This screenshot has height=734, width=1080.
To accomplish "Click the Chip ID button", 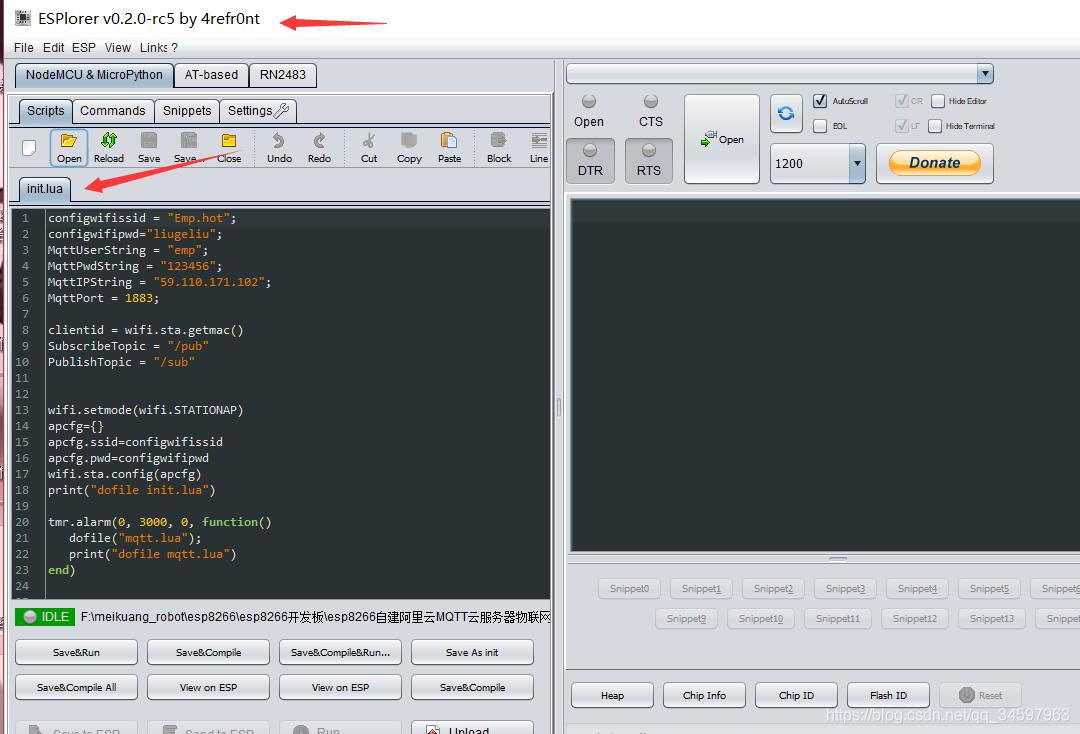I will [796, 695].
